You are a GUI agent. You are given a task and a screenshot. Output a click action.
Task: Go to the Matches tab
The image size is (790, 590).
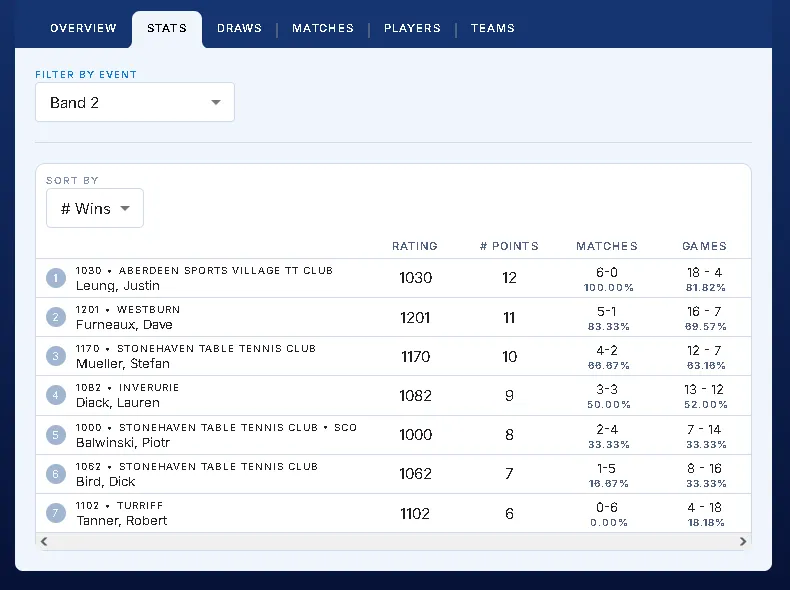[x=323, y=28]
